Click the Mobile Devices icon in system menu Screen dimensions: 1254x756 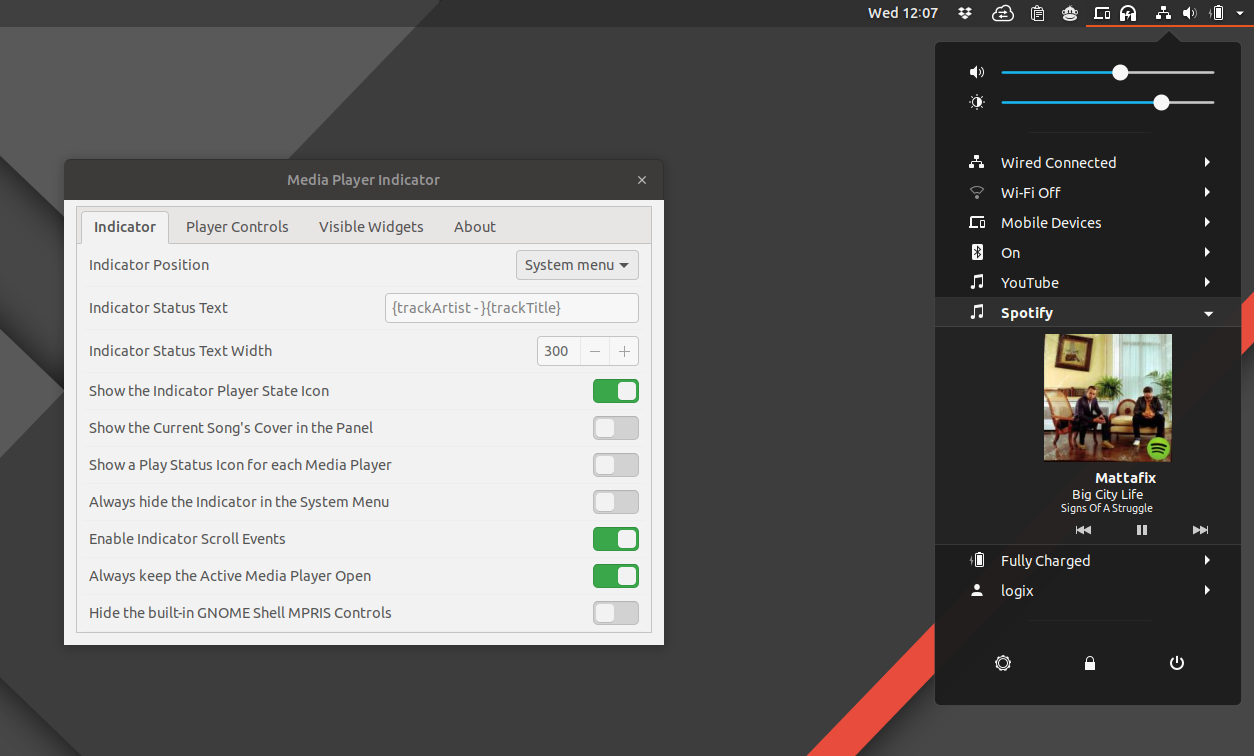(x=977, y=222)
